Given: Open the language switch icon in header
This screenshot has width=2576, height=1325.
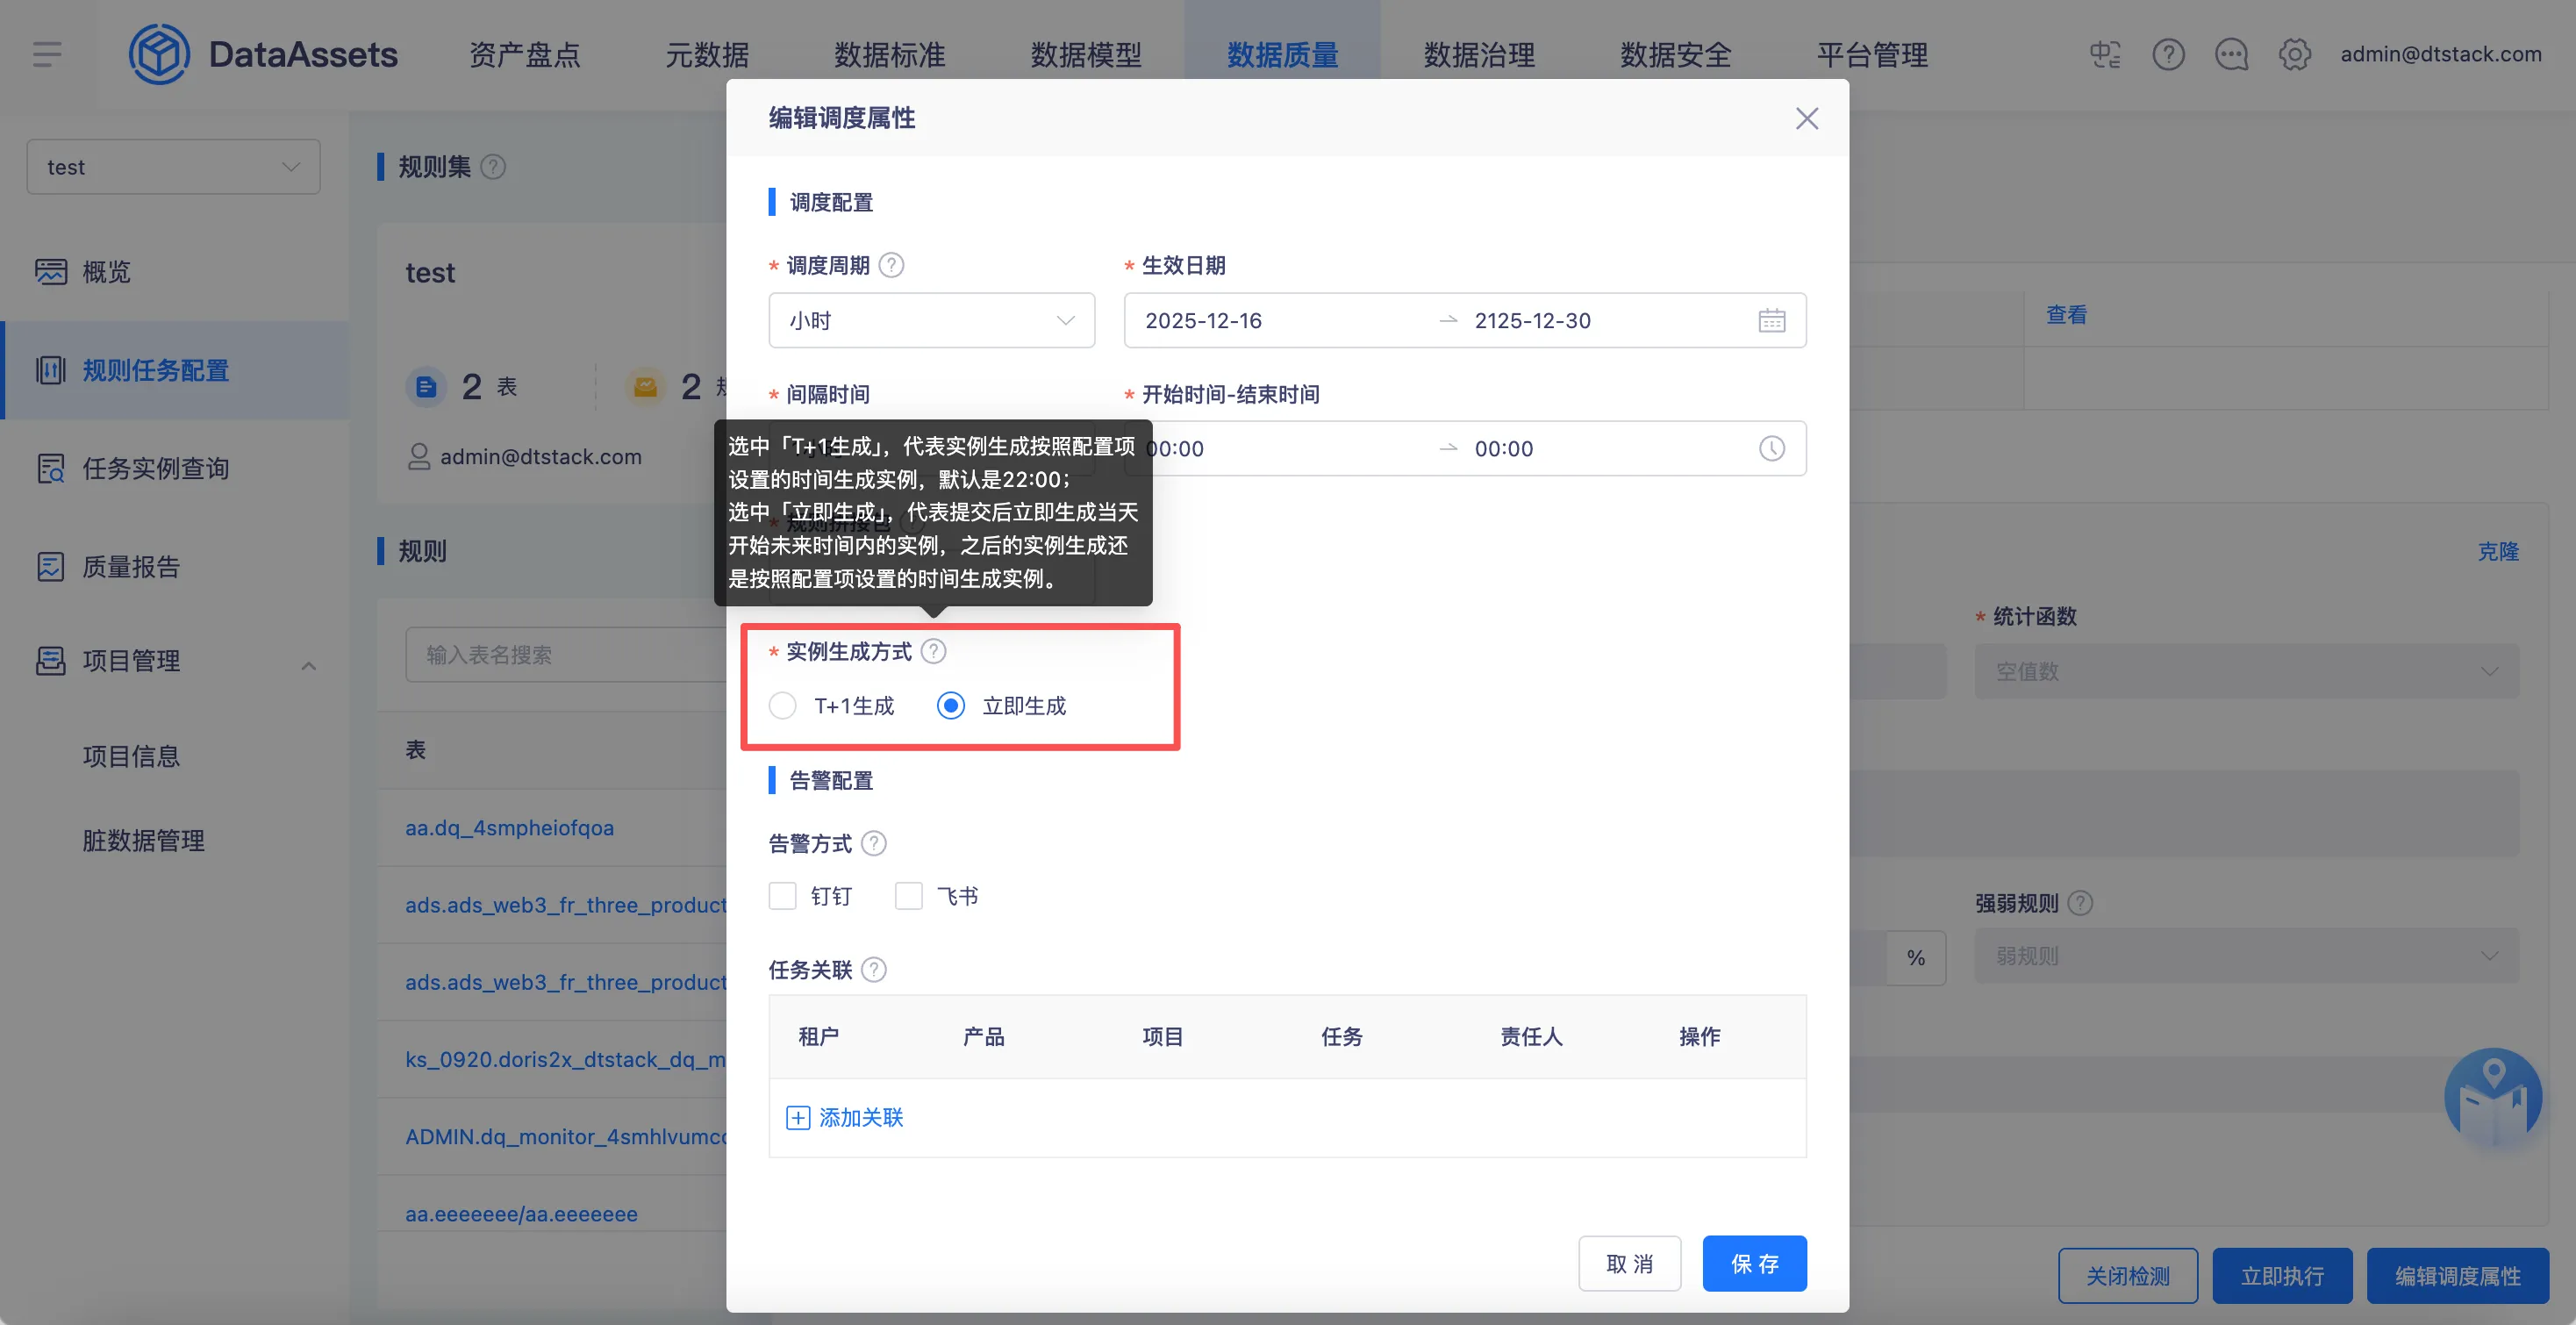Looking at the screenshot, I should coord(2104,54).
